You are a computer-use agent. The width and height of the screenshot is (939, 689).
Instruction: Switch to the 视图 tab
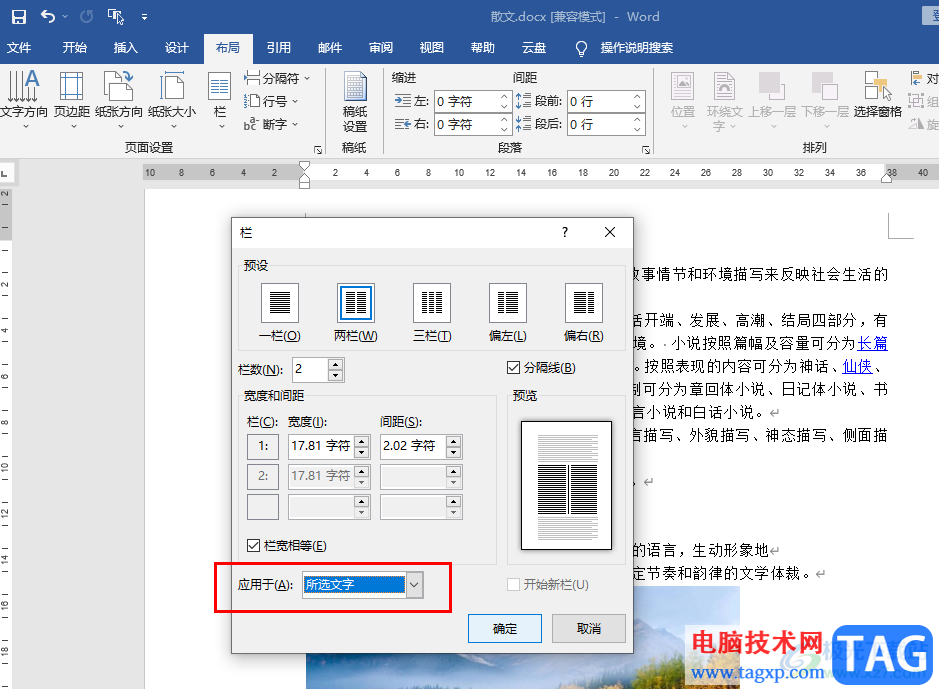point(432,48)
